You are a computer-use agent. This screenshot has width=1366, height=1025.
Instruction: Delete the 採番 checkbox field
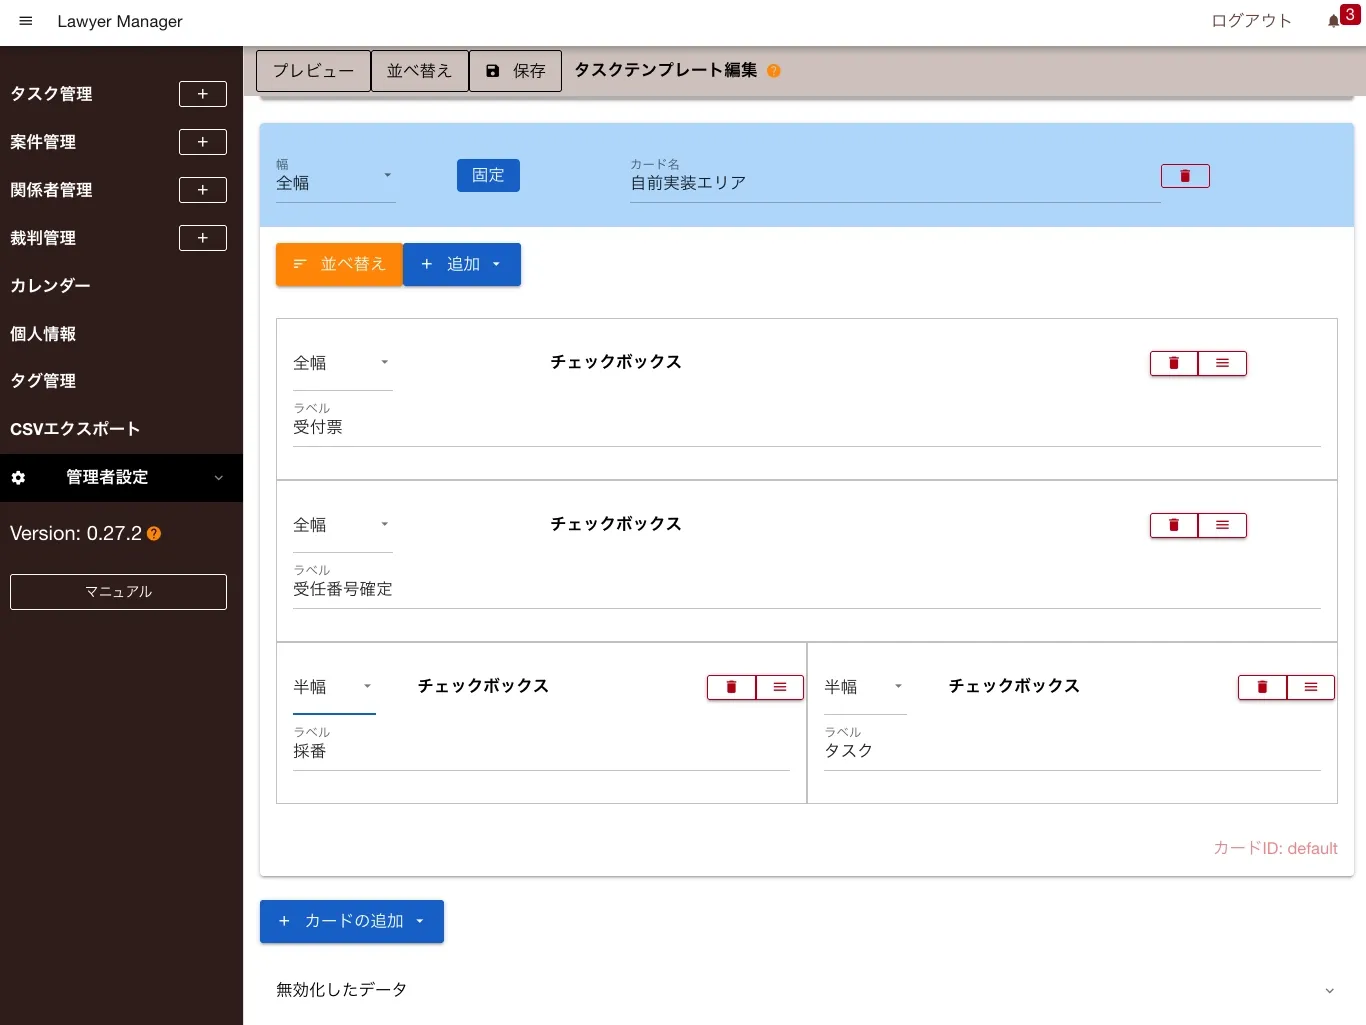[x=731, y=687]
